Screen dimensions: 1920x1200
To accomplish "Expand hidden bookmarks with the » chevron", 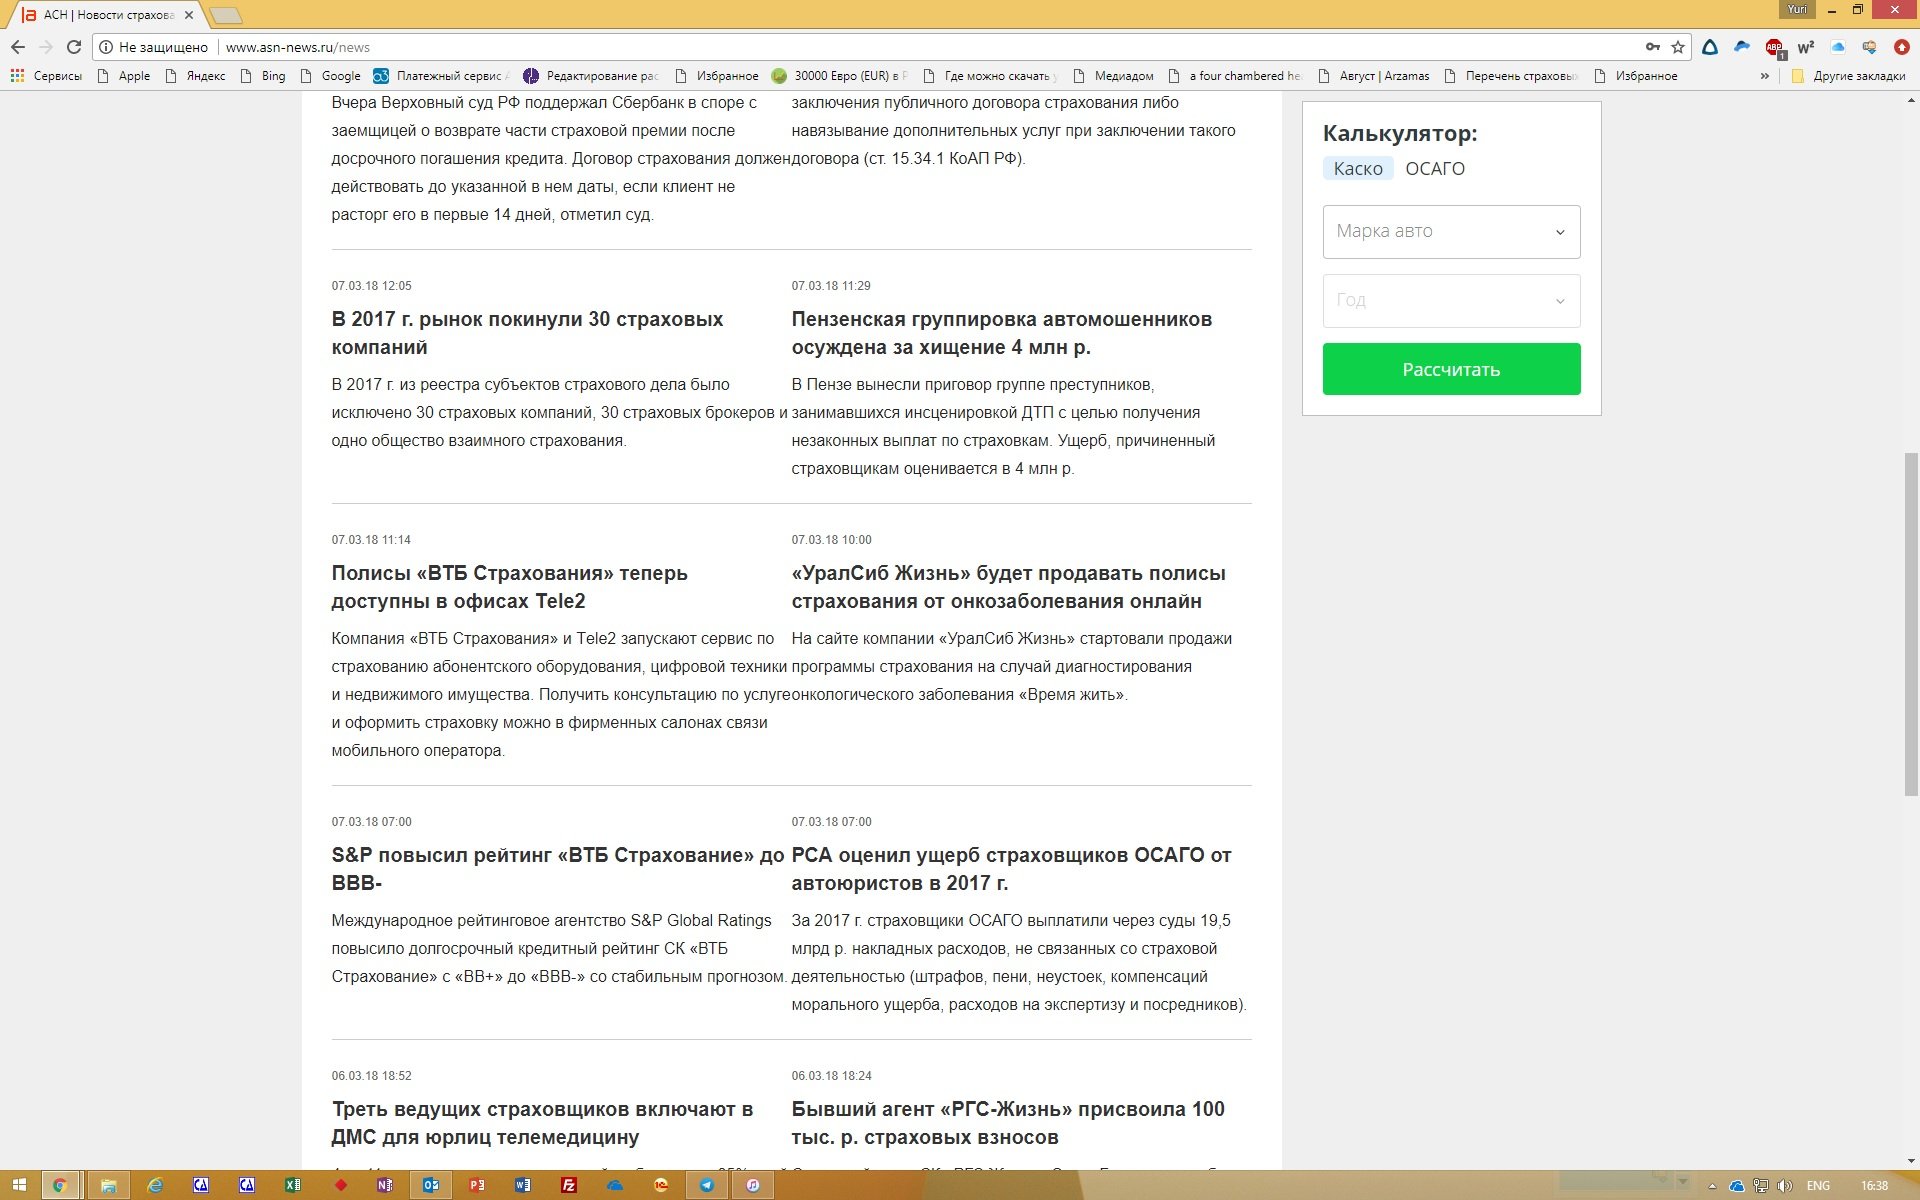I will click(1764, 76).
